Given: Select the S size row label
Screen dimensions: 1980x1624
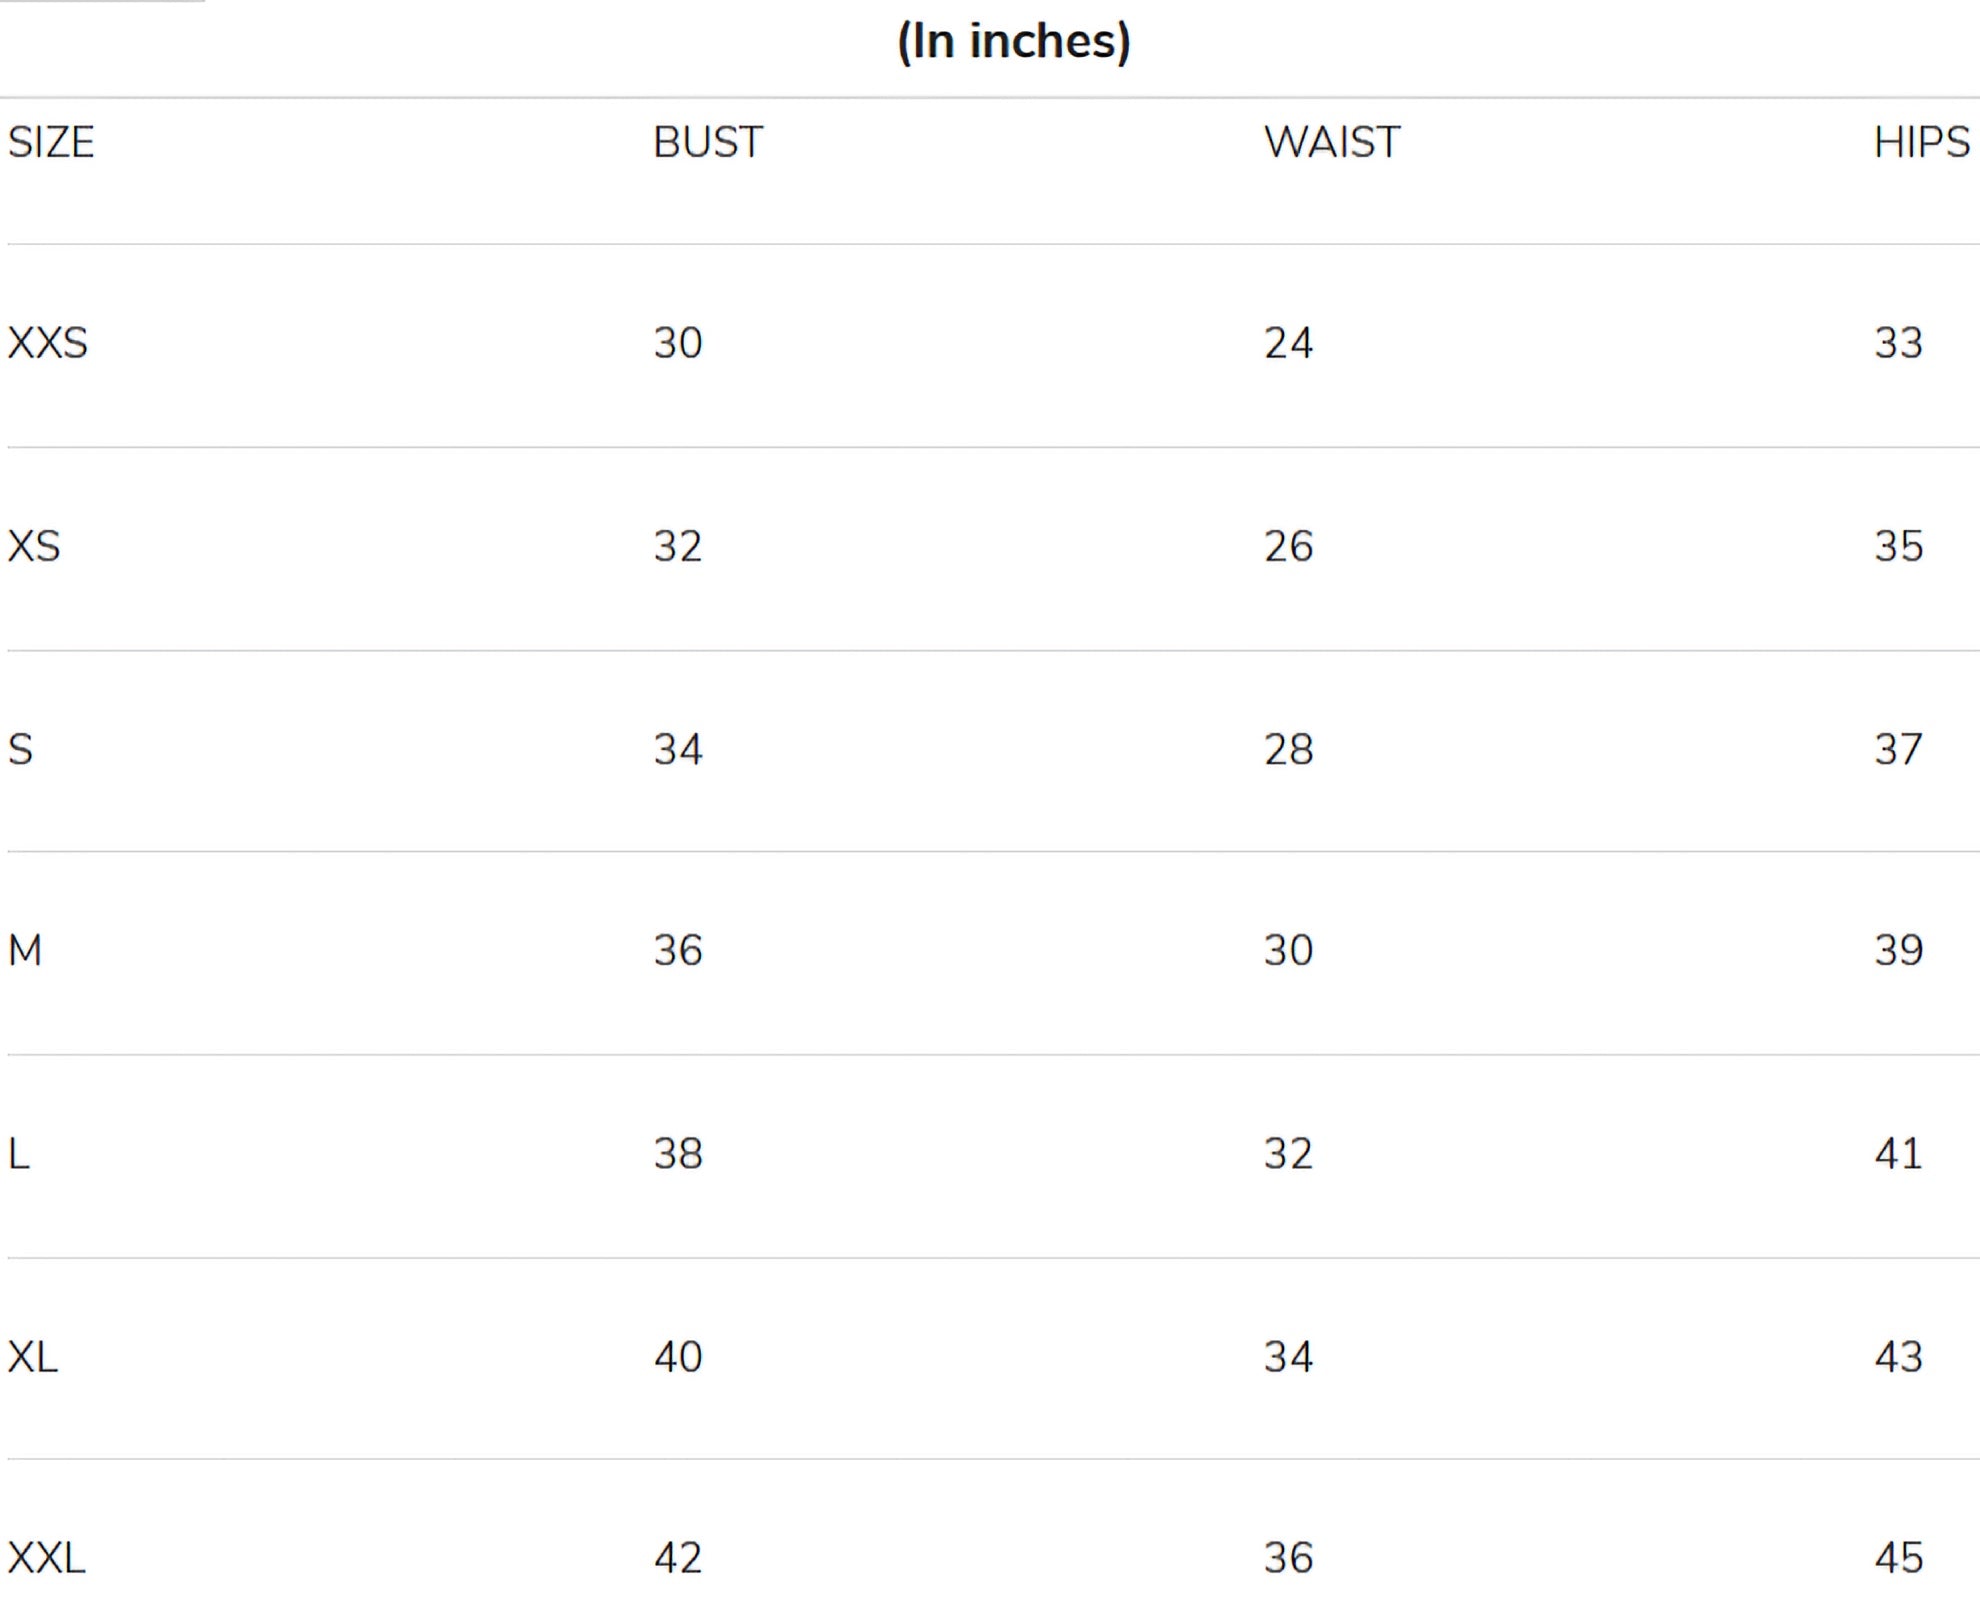Looking at the screenshot, I should [21, 749].
